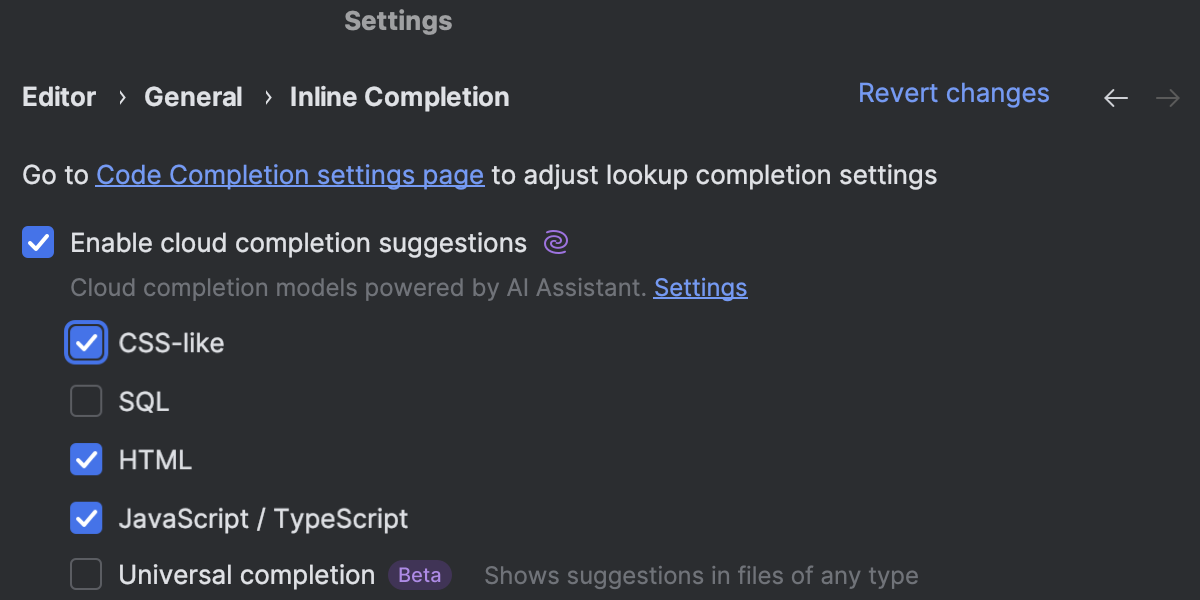Click Revert changes
Viewport: 1200px width, 600px height.
point(953,93)
